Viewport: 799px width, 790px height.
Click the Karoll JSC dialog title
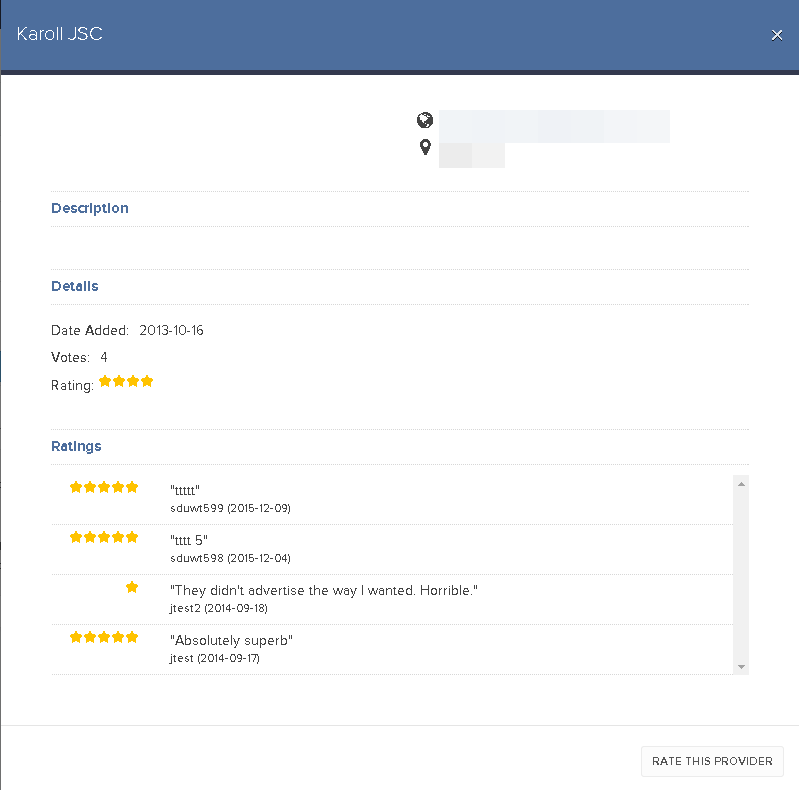[x=60, y=34]
